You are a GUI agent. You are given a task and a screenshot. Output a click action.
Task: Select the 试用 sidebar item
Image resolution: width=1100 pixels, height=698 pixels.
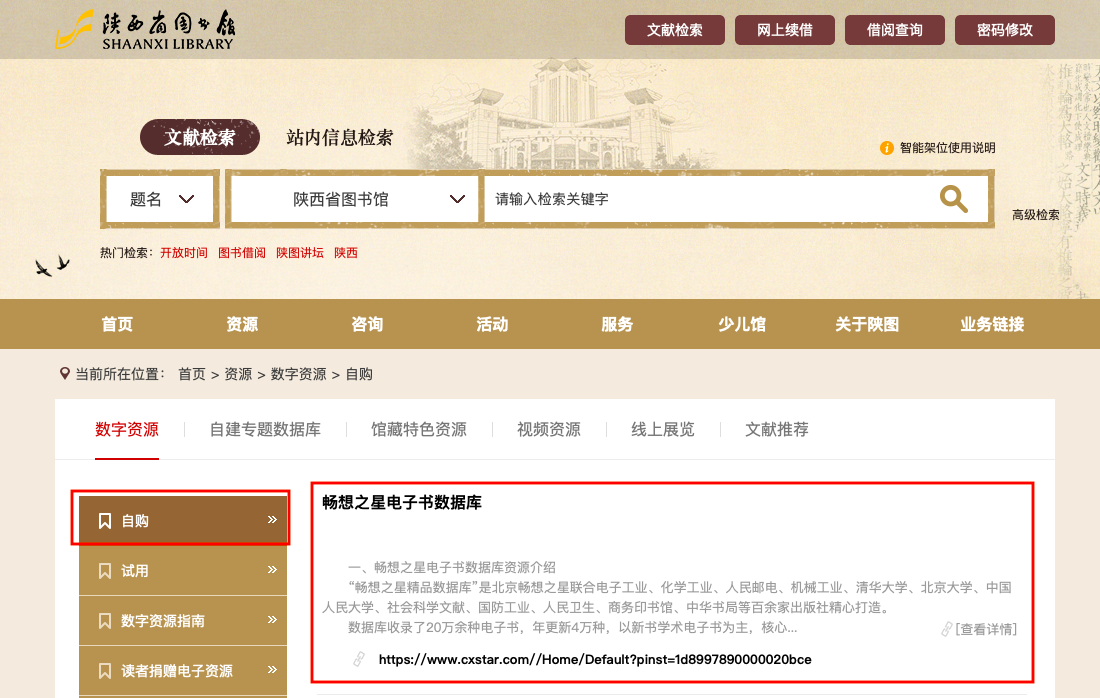[183, 570]
